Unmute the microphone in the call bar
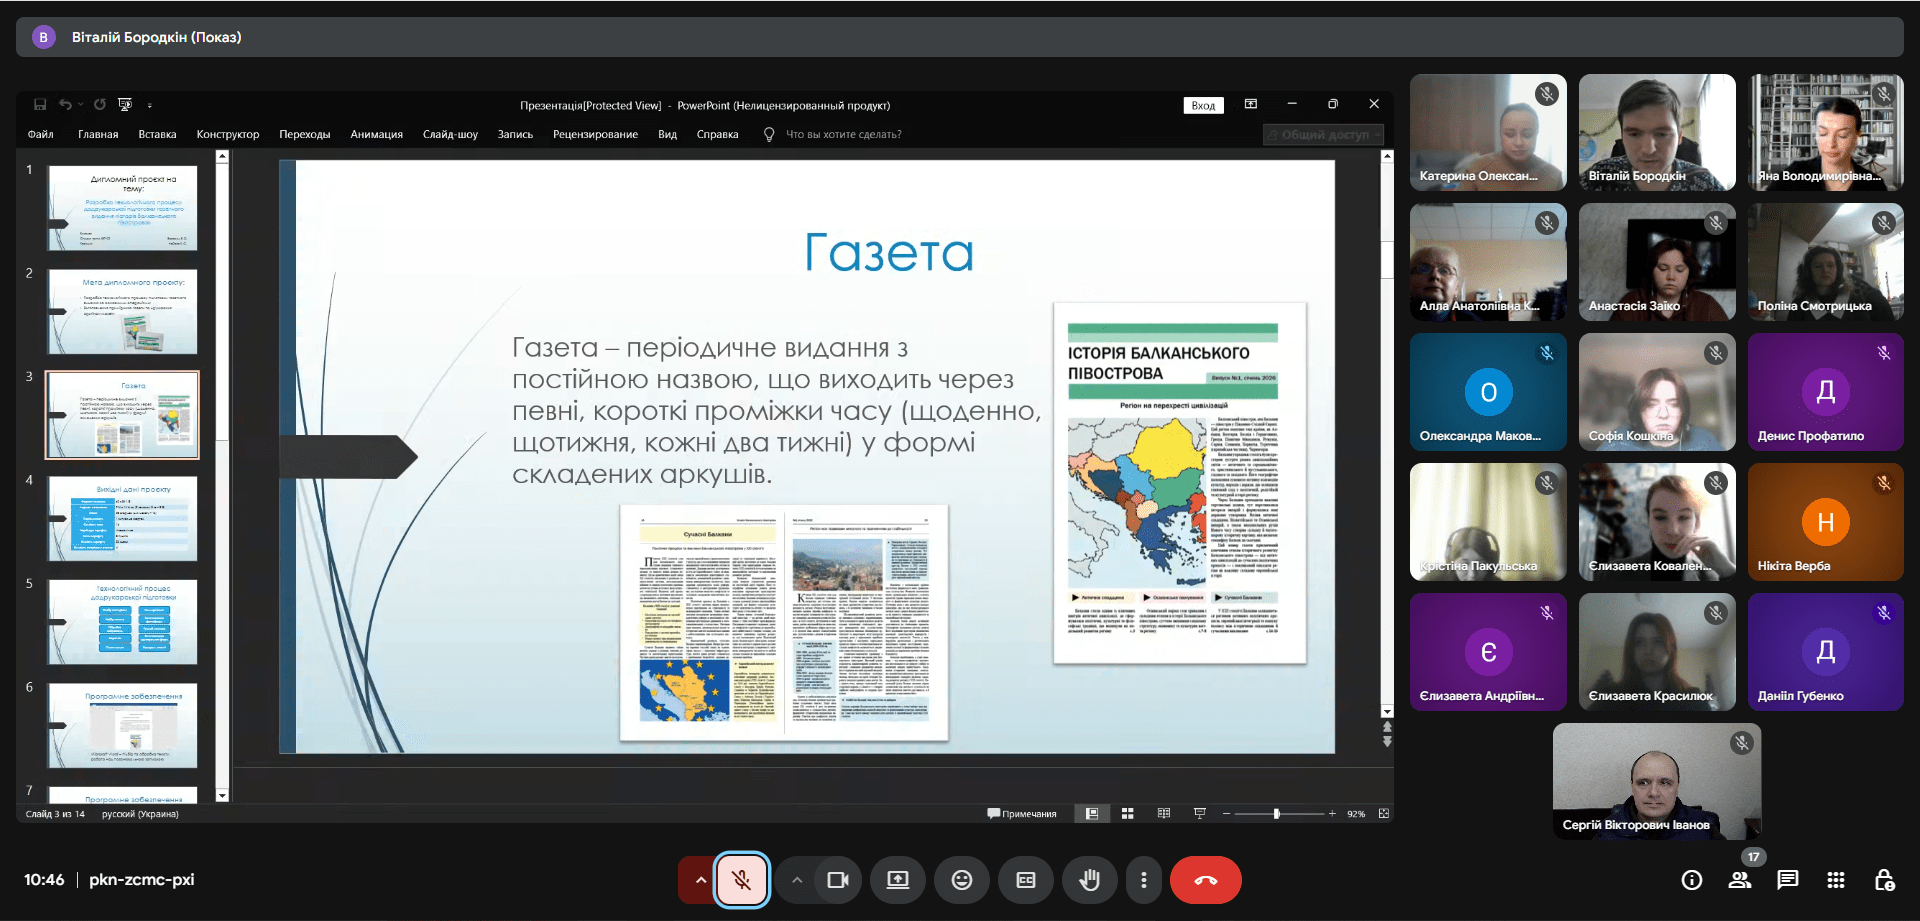1920x921 pixels. [x=741, y=880]
